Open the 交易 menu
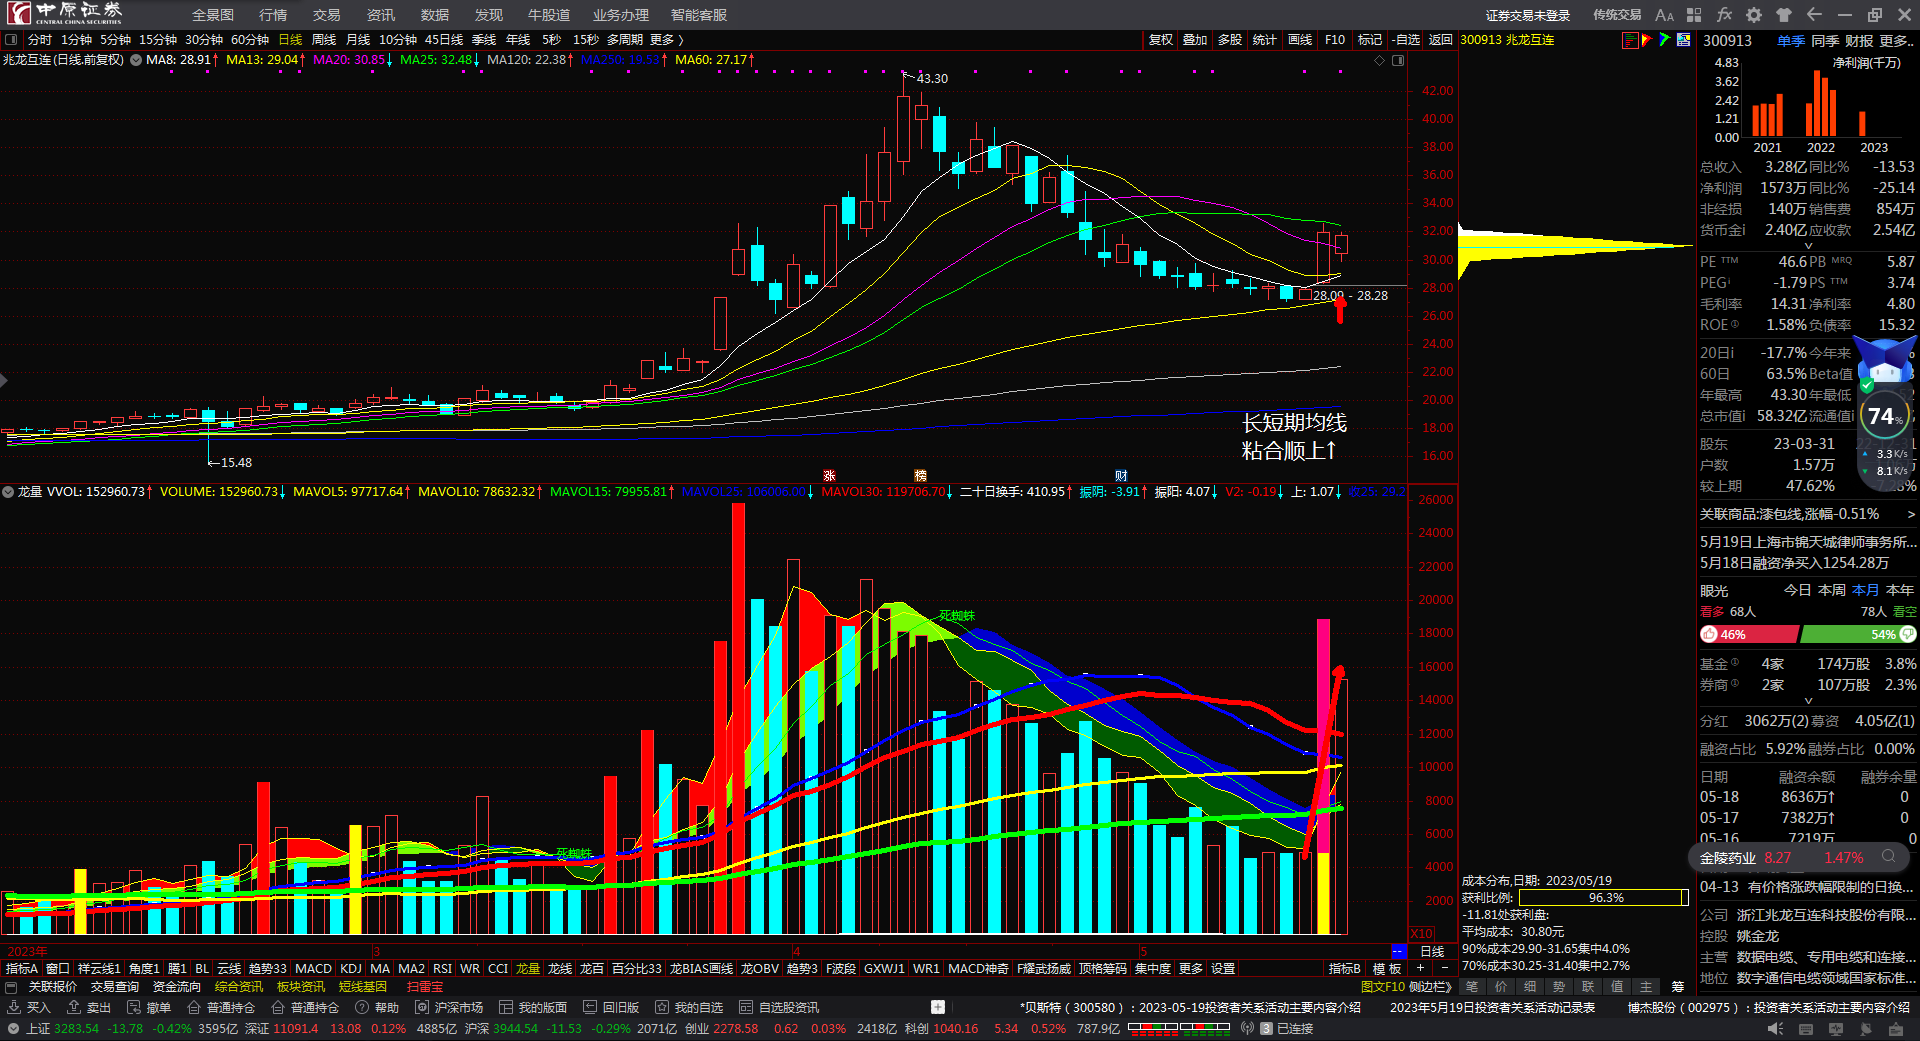Image resolution: width=1920 pixels, height=1041 pixels. coord(327,15)
